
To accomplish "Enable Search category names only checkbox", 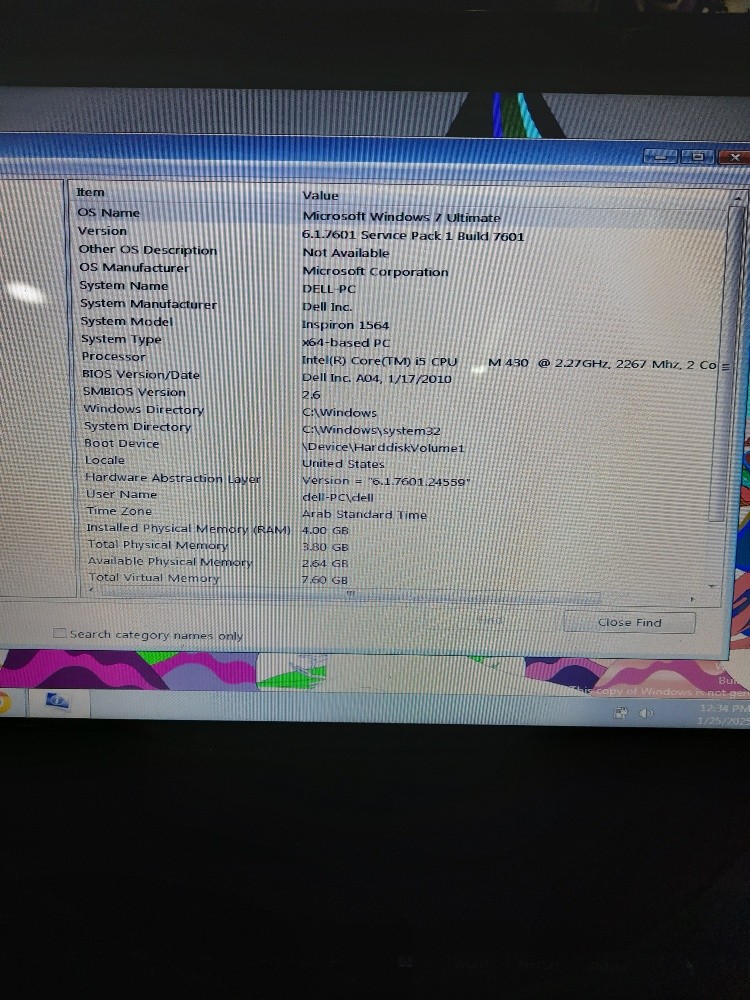I will tap(59, 633).
